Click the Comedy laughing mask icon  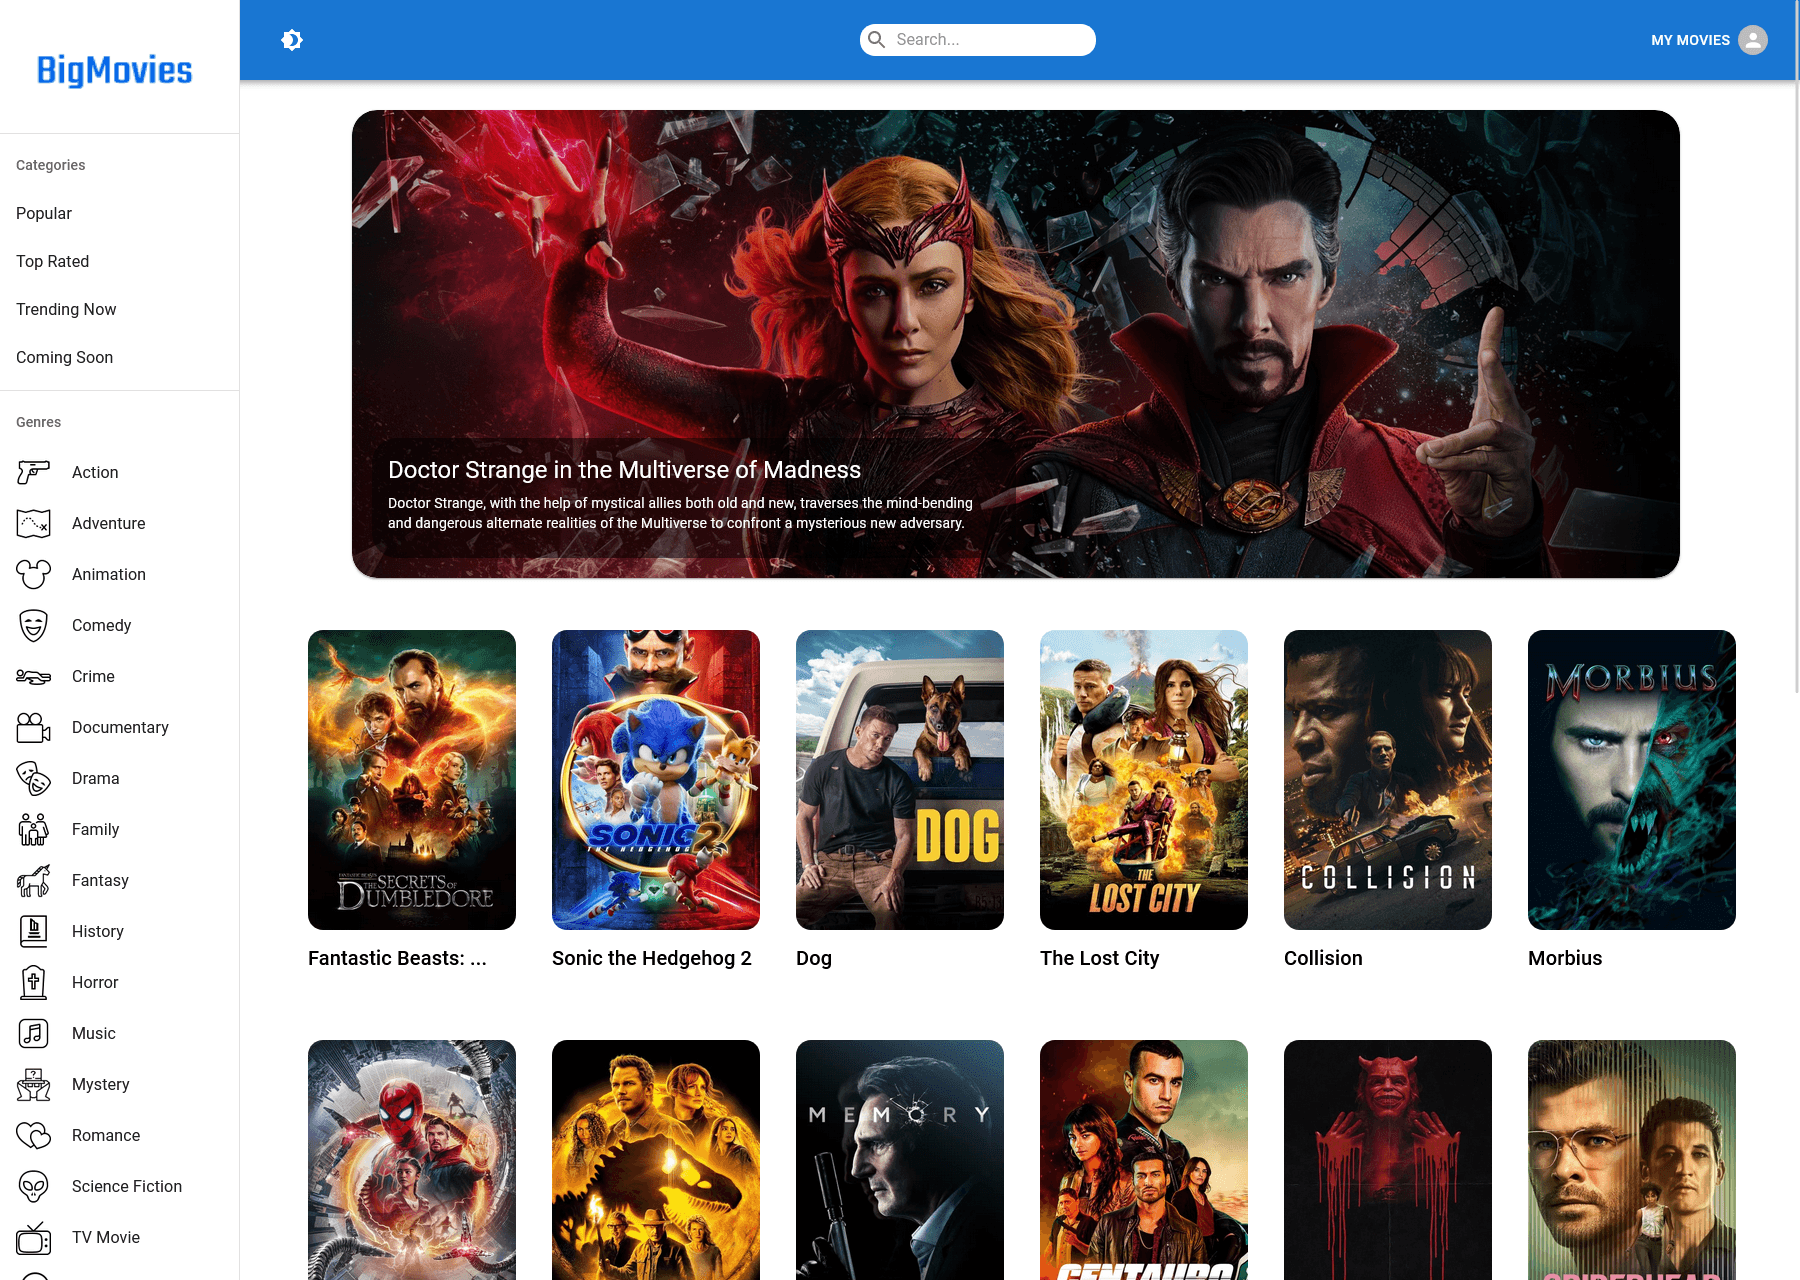pos(34,625)
